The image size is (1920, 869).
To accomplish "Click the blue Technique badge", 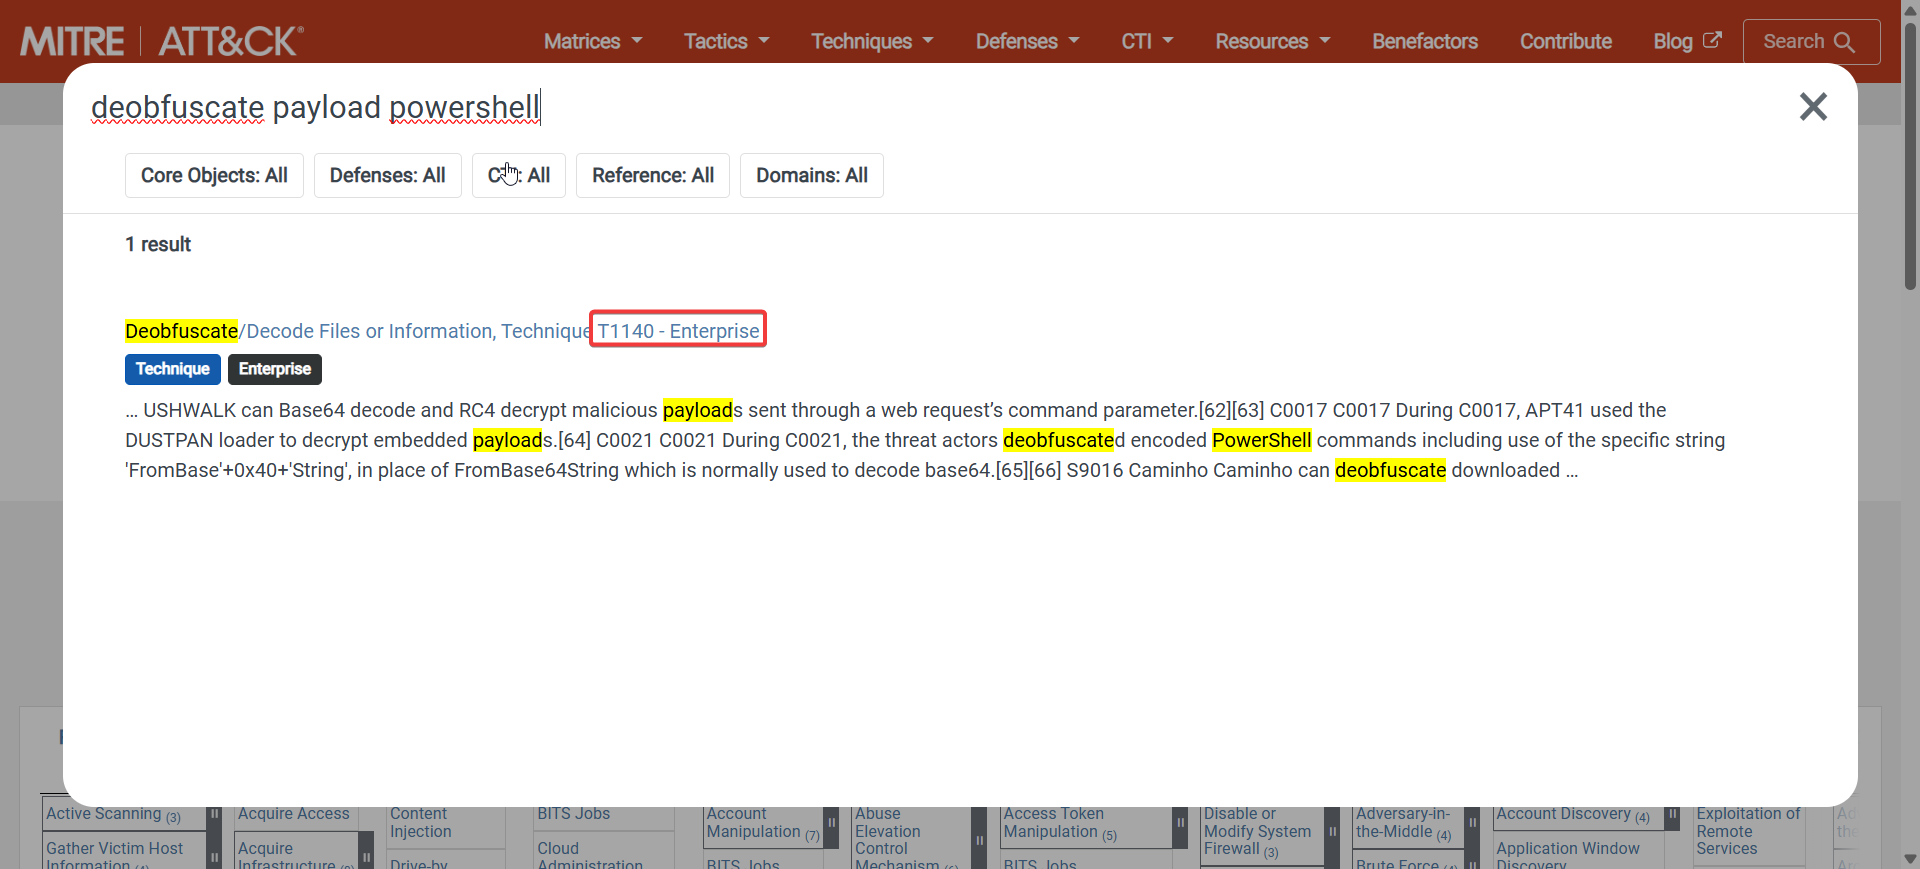I will [173, 369].
